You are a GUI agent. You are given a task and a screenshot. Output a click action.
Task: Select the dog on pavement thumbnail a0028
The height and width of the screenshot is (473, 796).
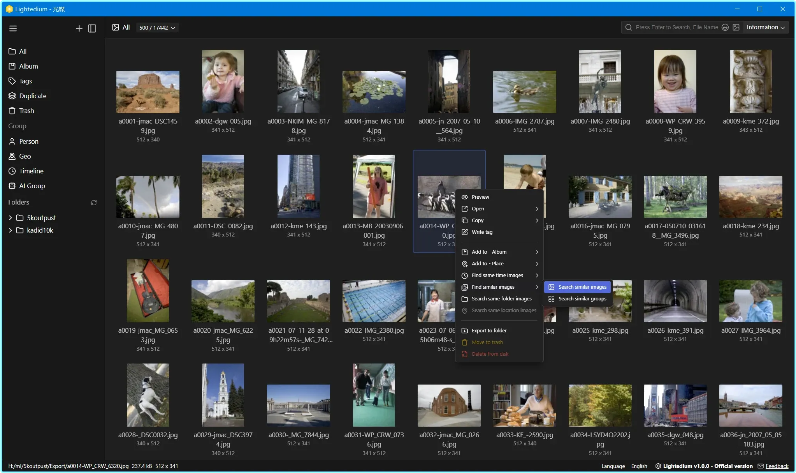[x=148, y=395]
